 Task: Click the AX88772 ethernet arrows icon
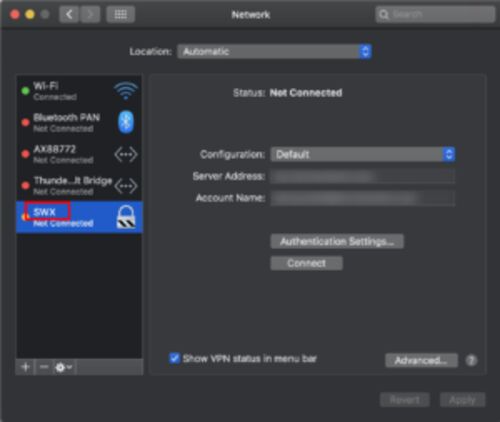coord(126,154)
